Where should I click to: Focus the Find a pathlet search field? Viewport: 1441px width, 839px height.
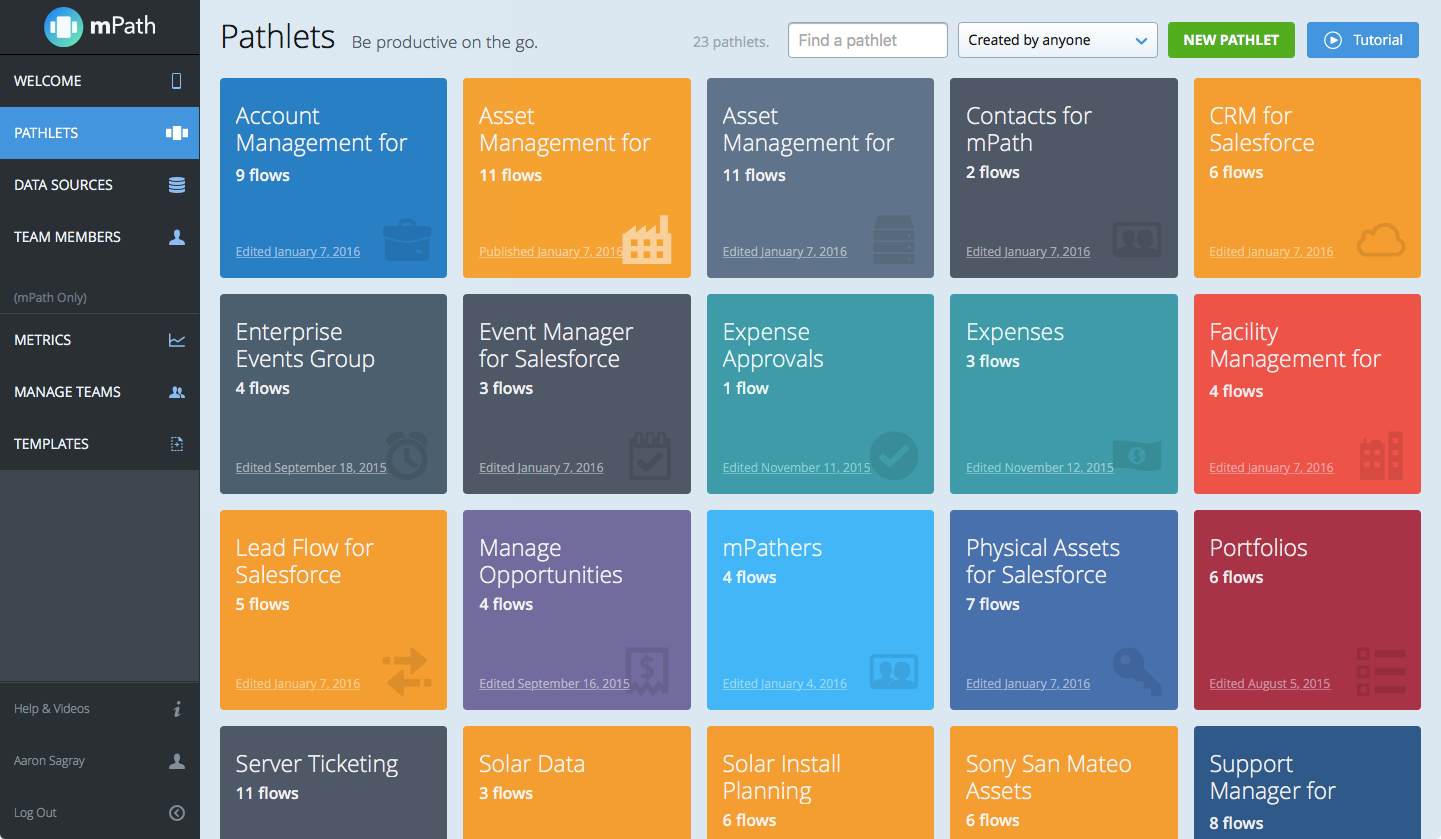[868, 40]
